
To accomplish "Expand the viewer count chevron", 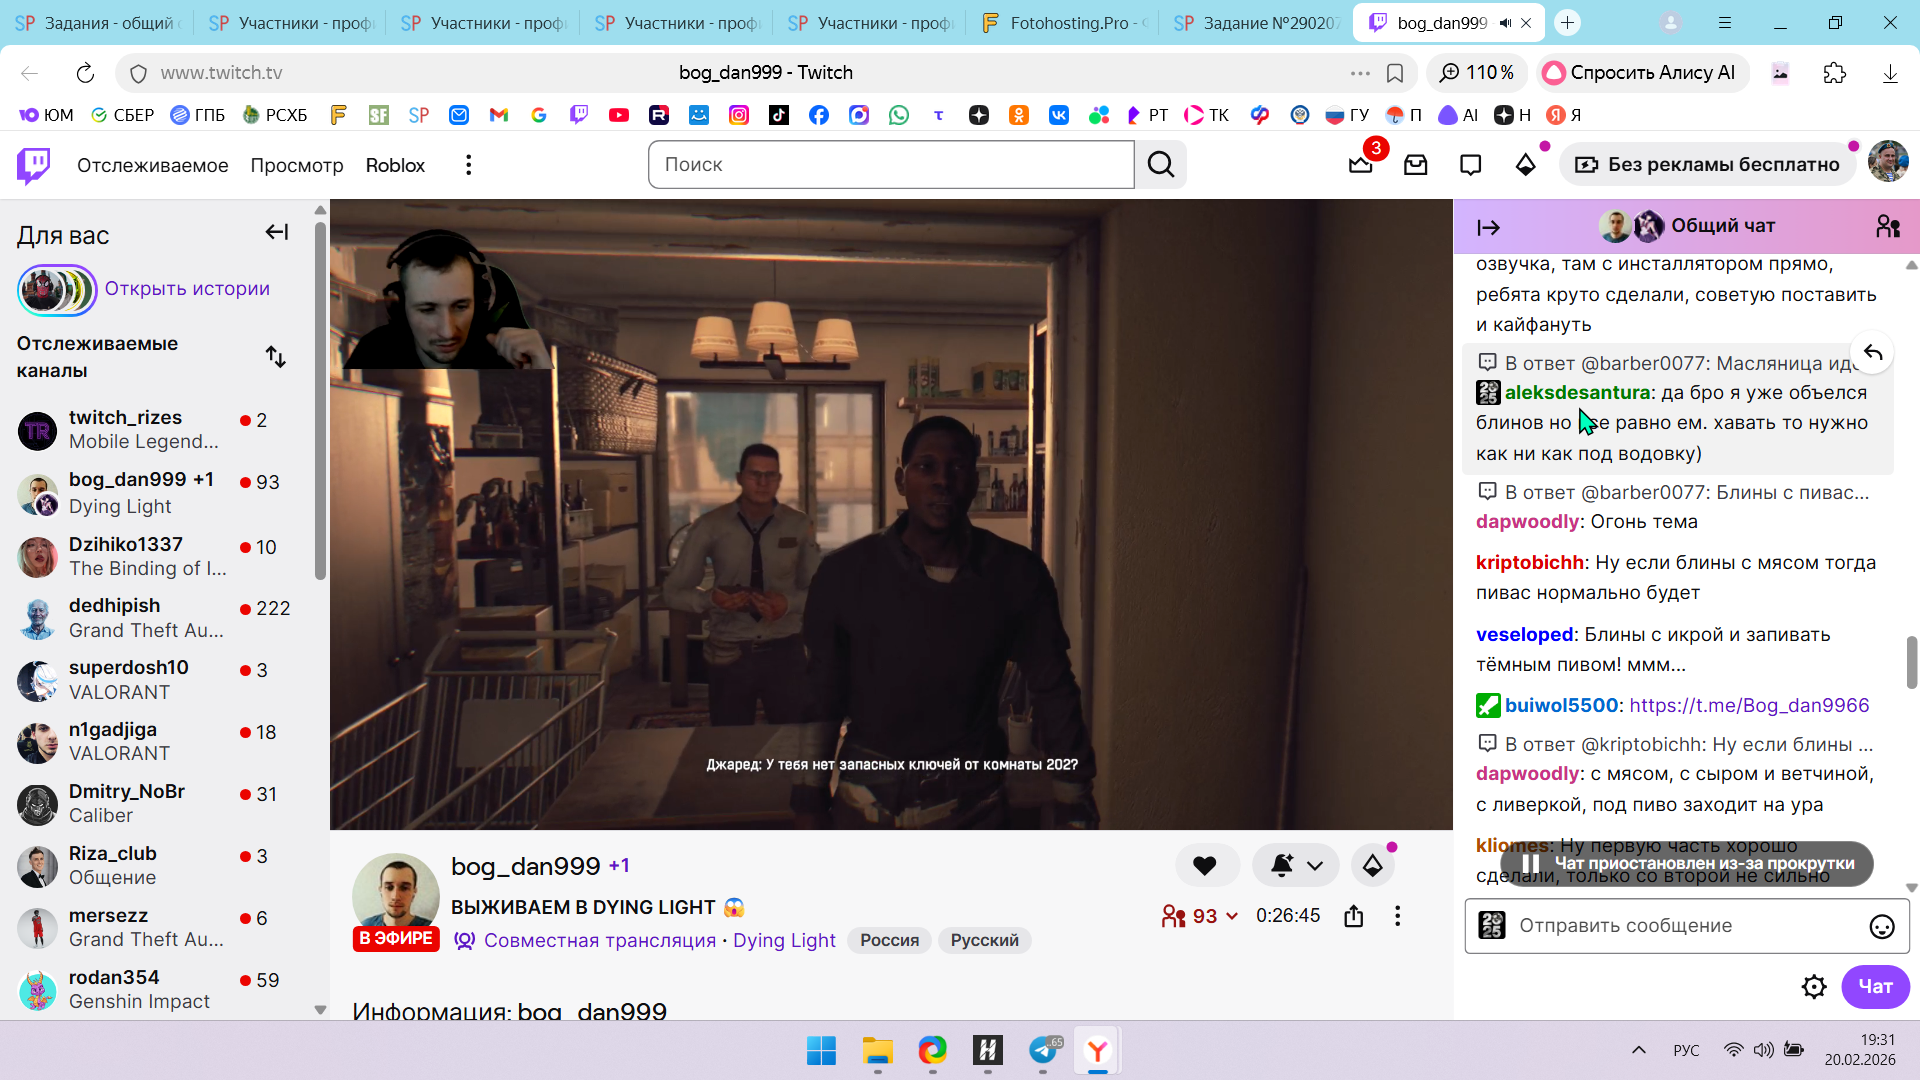I will (1232, 917).
